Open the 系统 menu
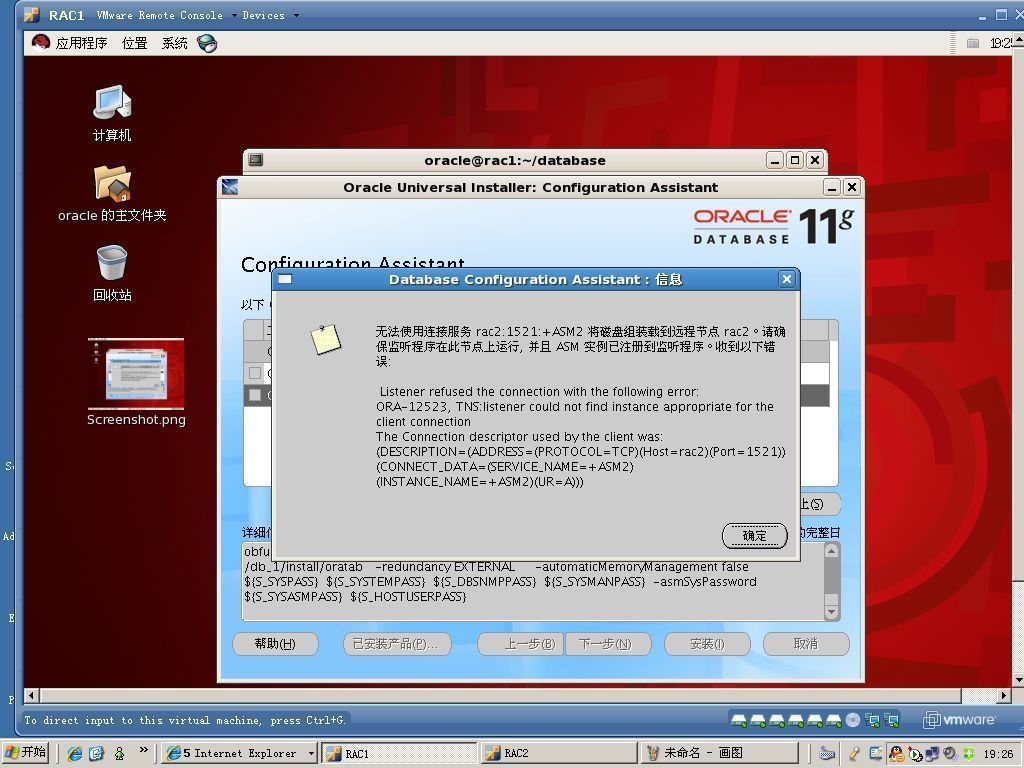Viewport: 1024px width, 768px height. pyautogui.click(x=174, y=43)
